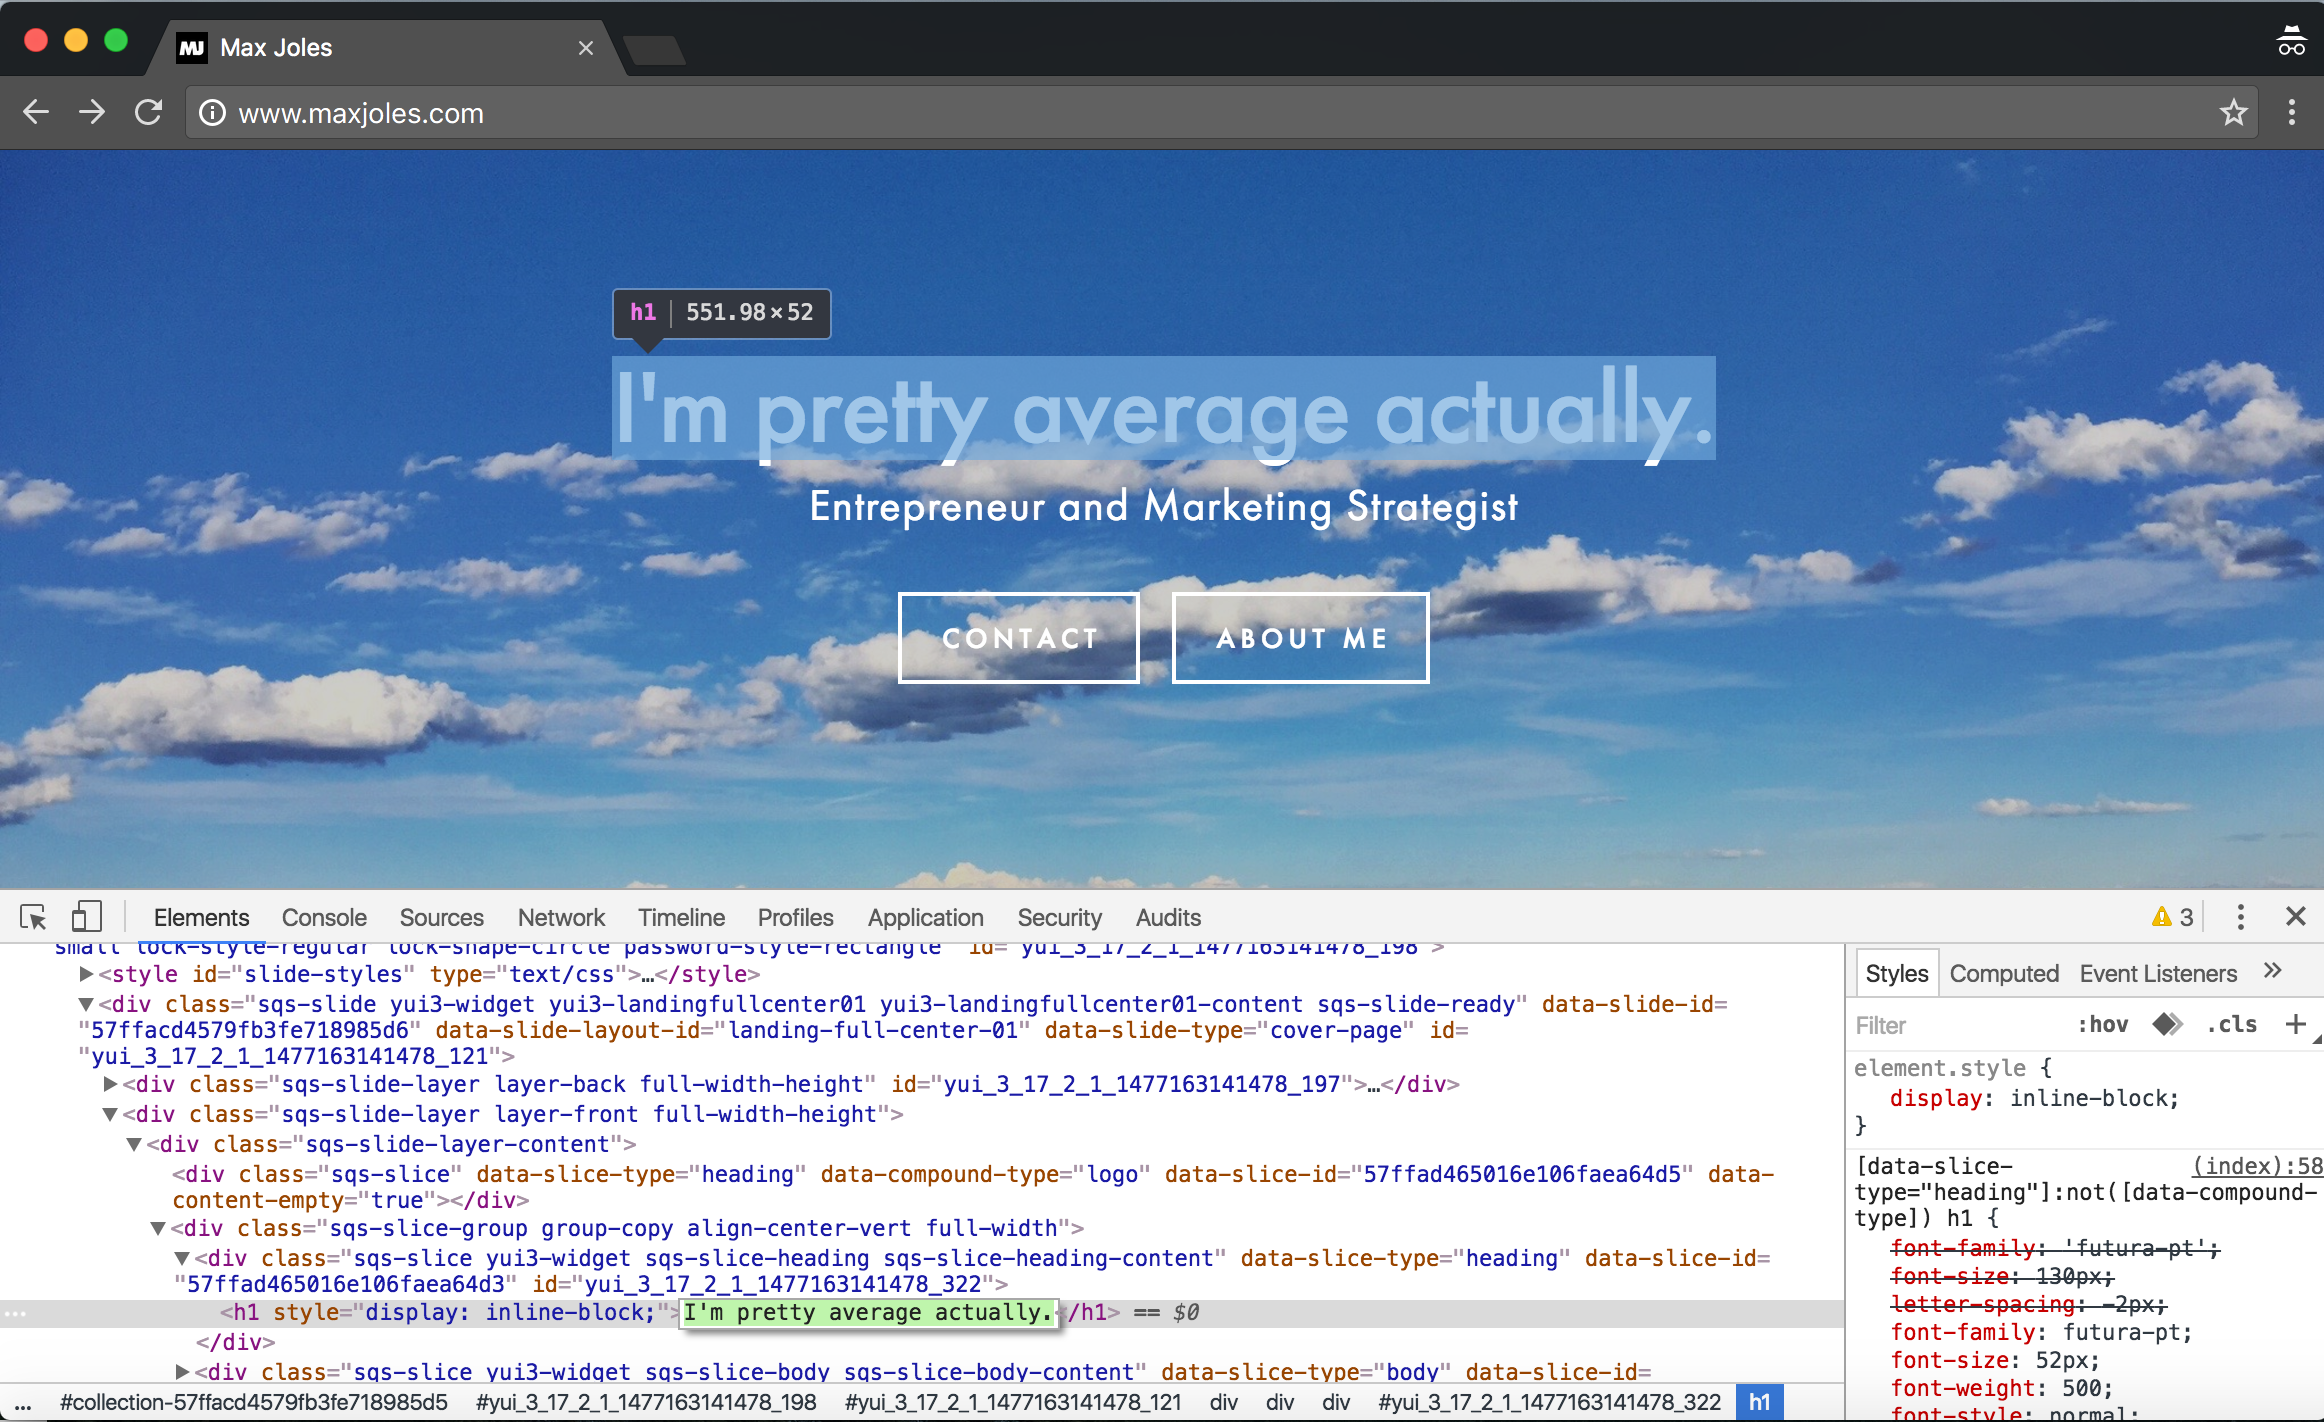Open DevTools customize menu dots
The height and width of the screenshot is (1422, 2324).
2240,917
